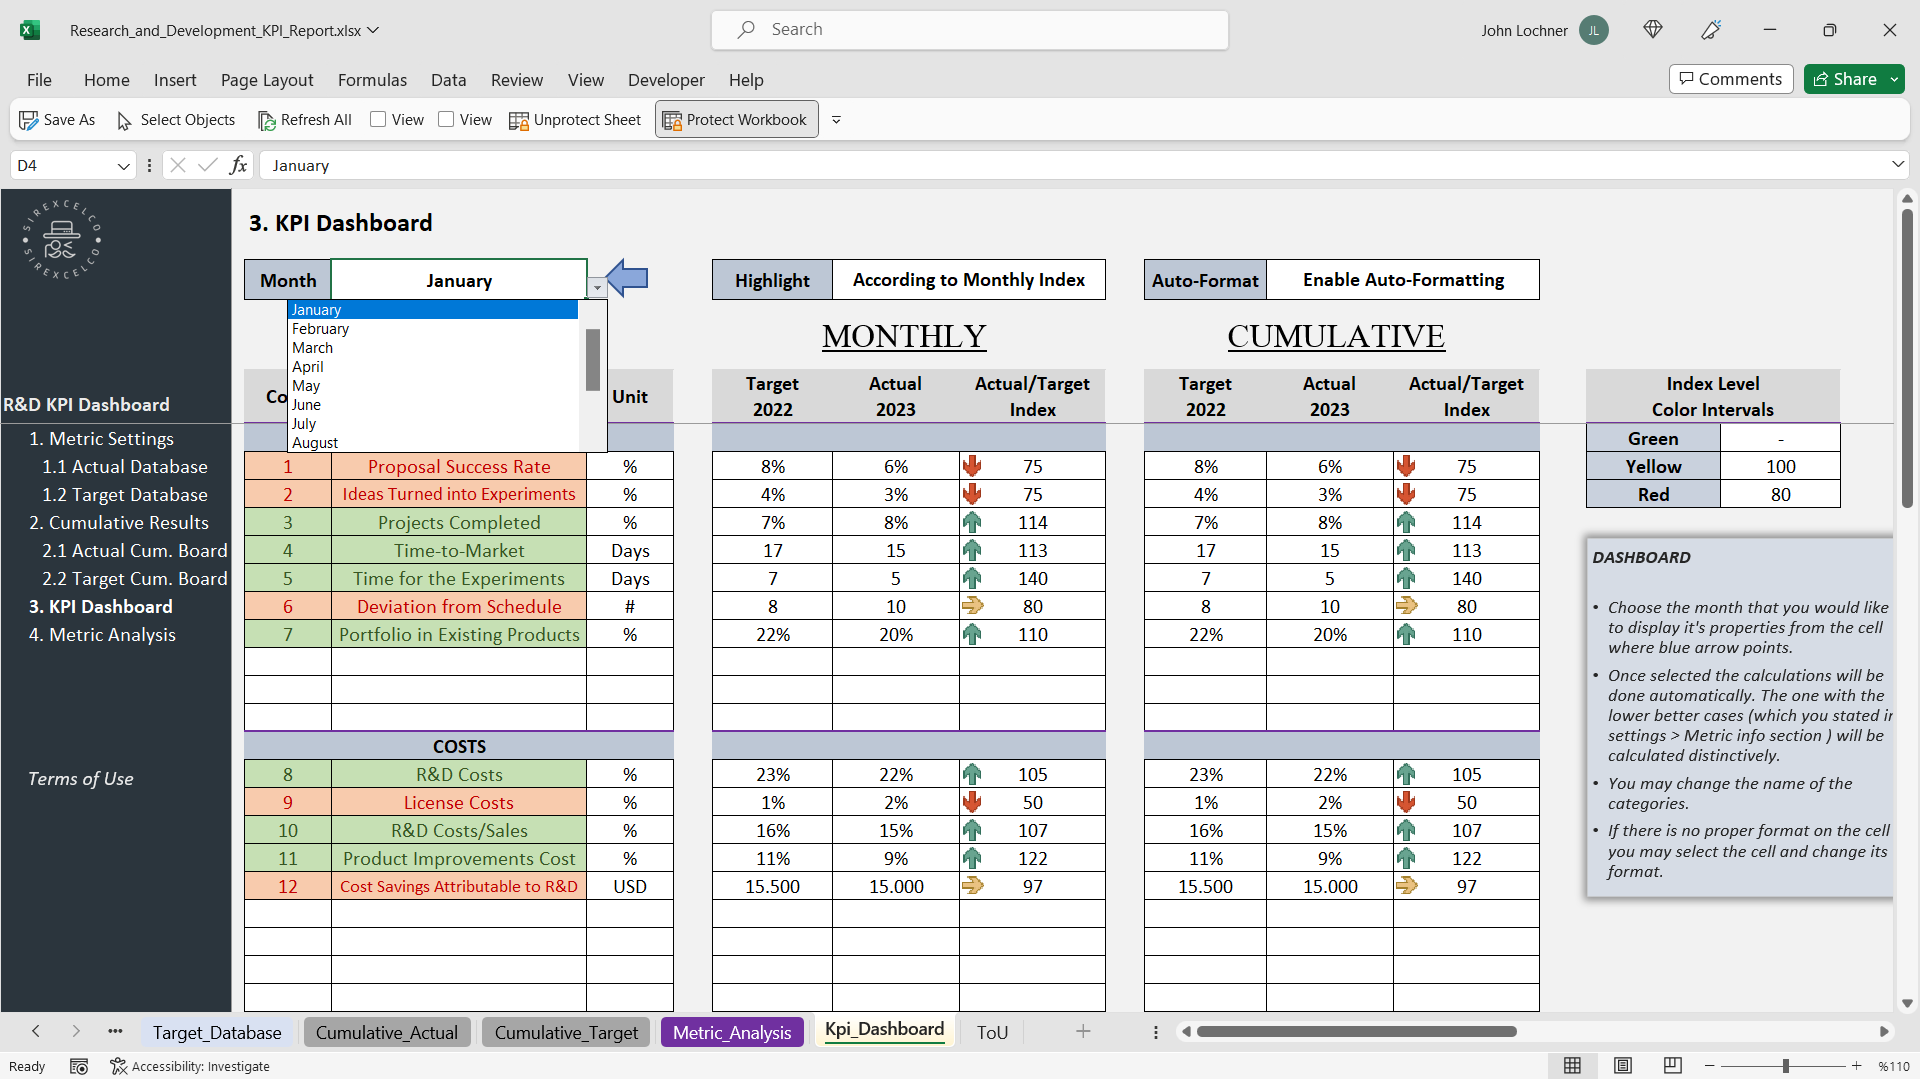The height and width of the screenshot is (1080, 1920).
Task: Click the Select Objects icon
Action: coord(124,120)
